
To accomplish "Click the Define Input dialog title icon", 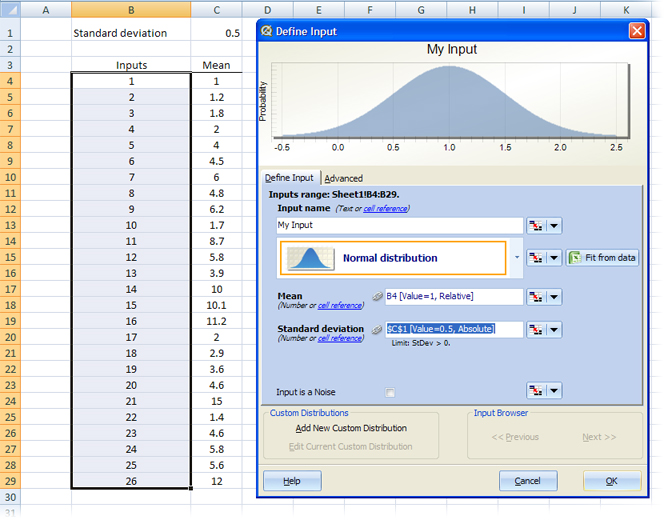I will coord(267,31).
